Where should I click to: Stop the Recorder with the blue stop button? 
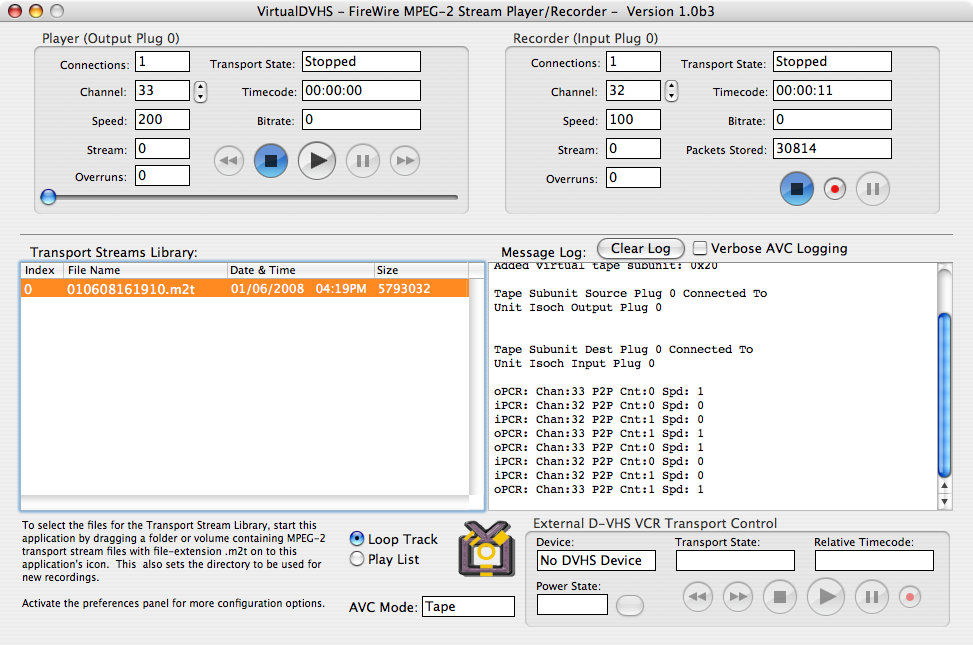point(797,189)
